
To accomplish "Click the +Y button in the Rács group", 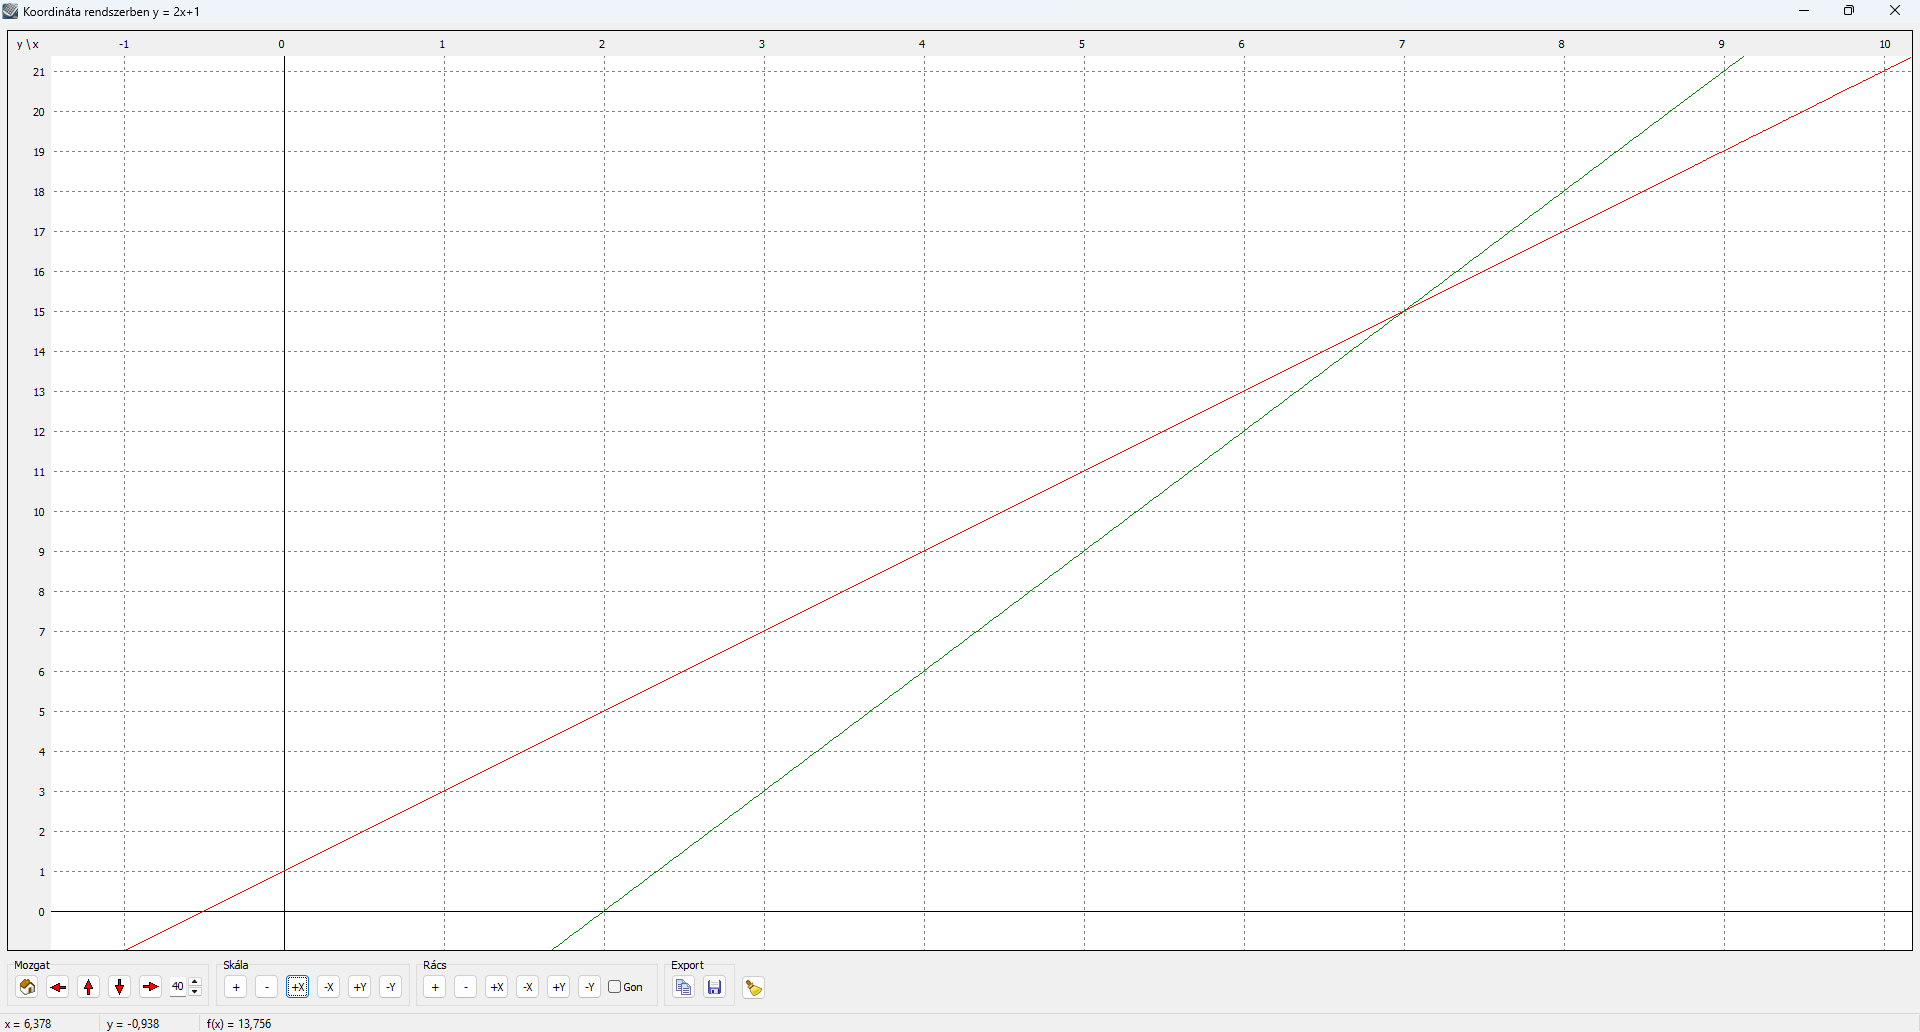I will [558, 987].
